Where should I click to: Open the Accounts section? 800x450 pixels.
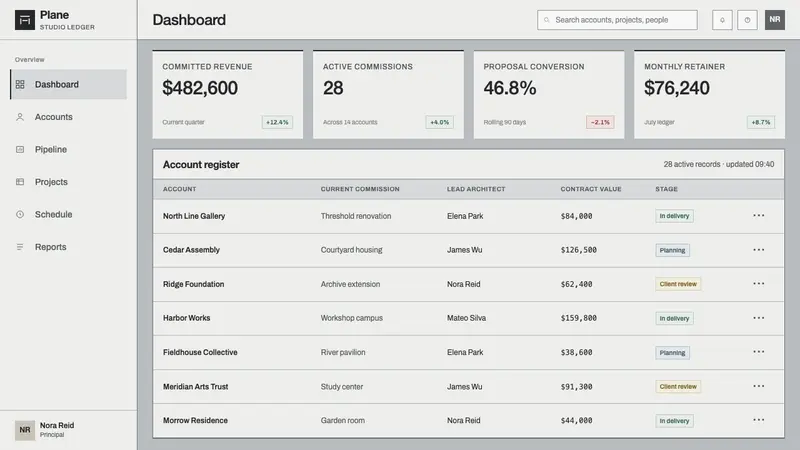pos(68,117)
